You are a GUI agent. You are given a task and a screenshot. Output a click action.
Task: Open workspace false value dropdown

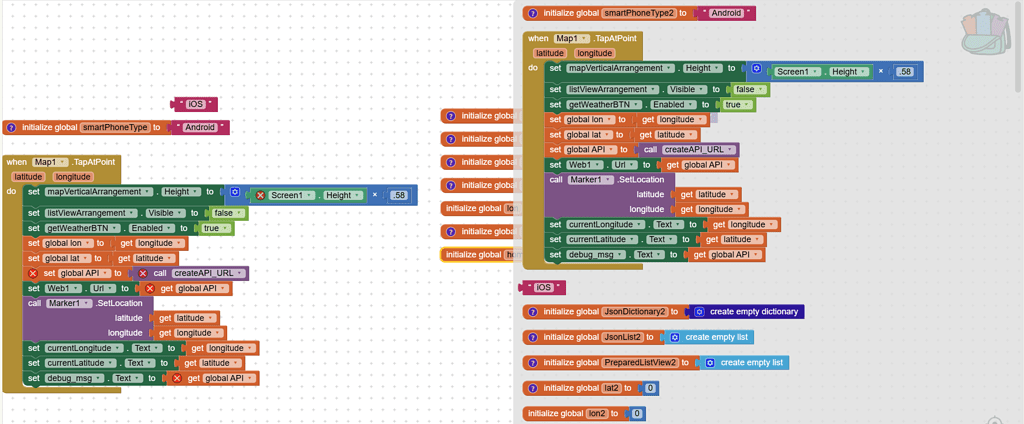pos(227,213)
